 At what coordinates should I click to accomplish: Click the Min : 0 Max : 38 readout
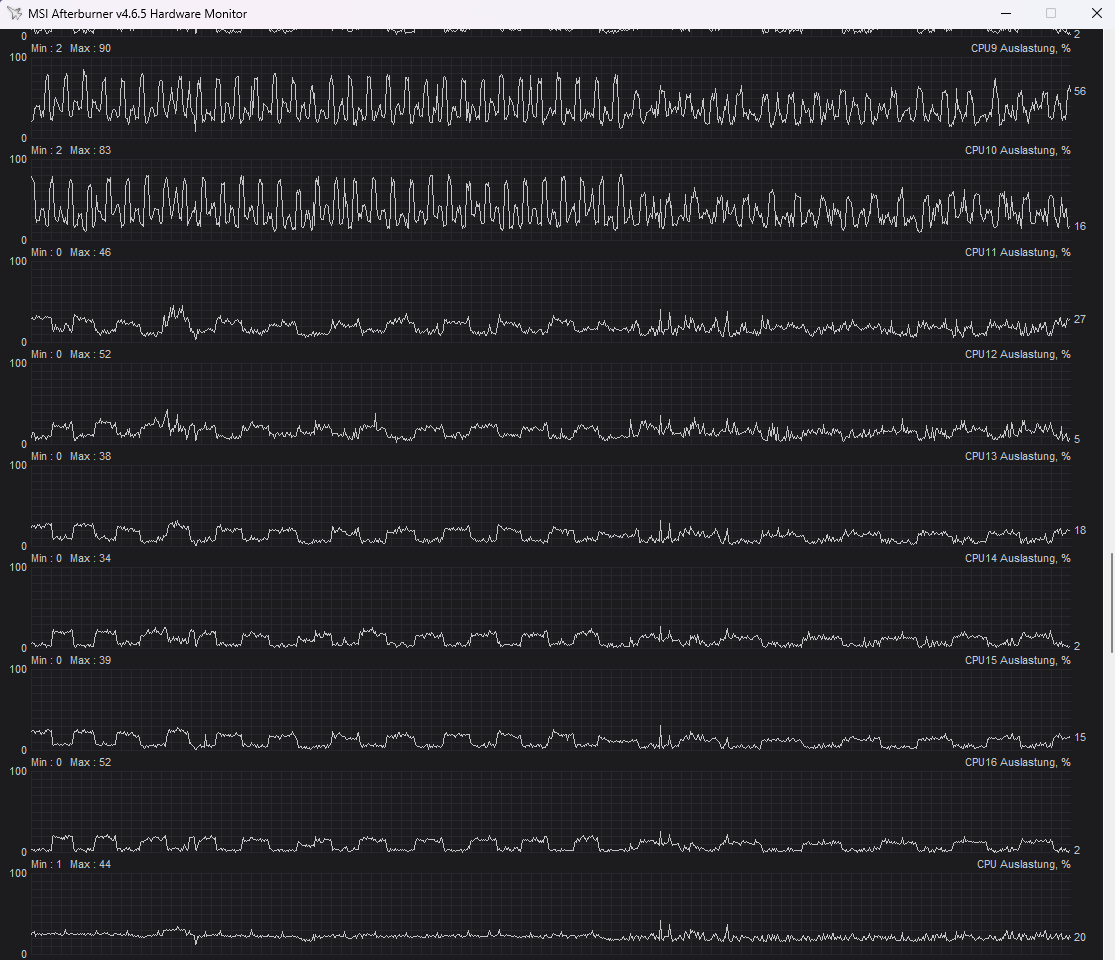click(x=71, y=456)
